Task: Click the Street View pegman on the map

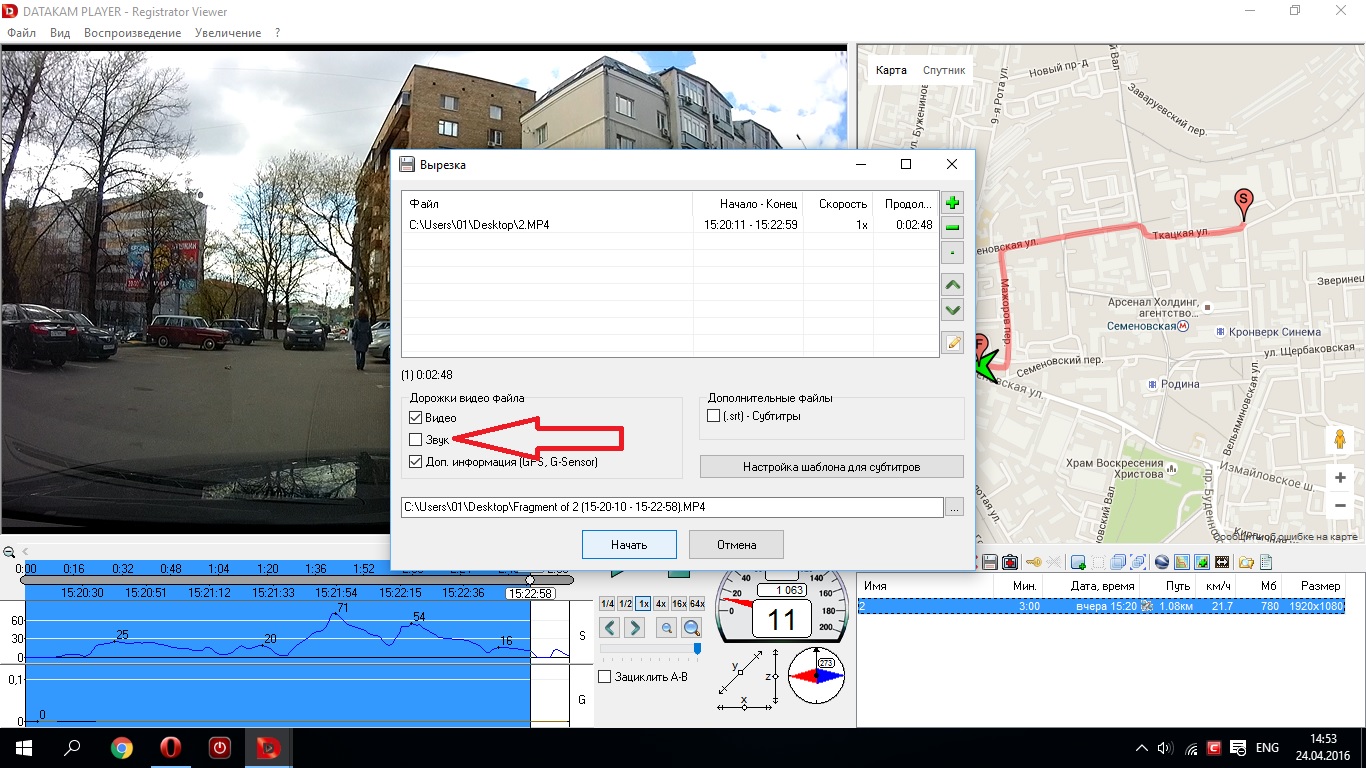Action: [1340, 440]
